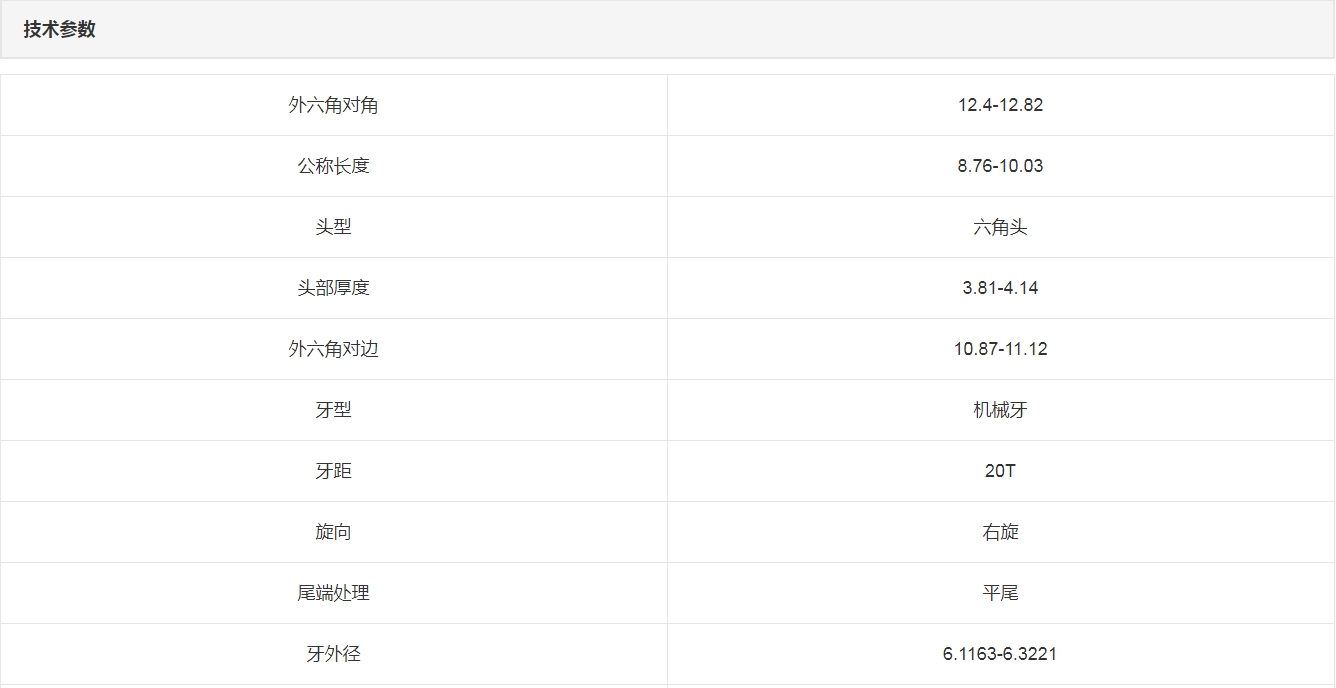Select the 机械牙 value cell
Image resolution: width=1336 pixels, height=688 pixels.
1000,410
